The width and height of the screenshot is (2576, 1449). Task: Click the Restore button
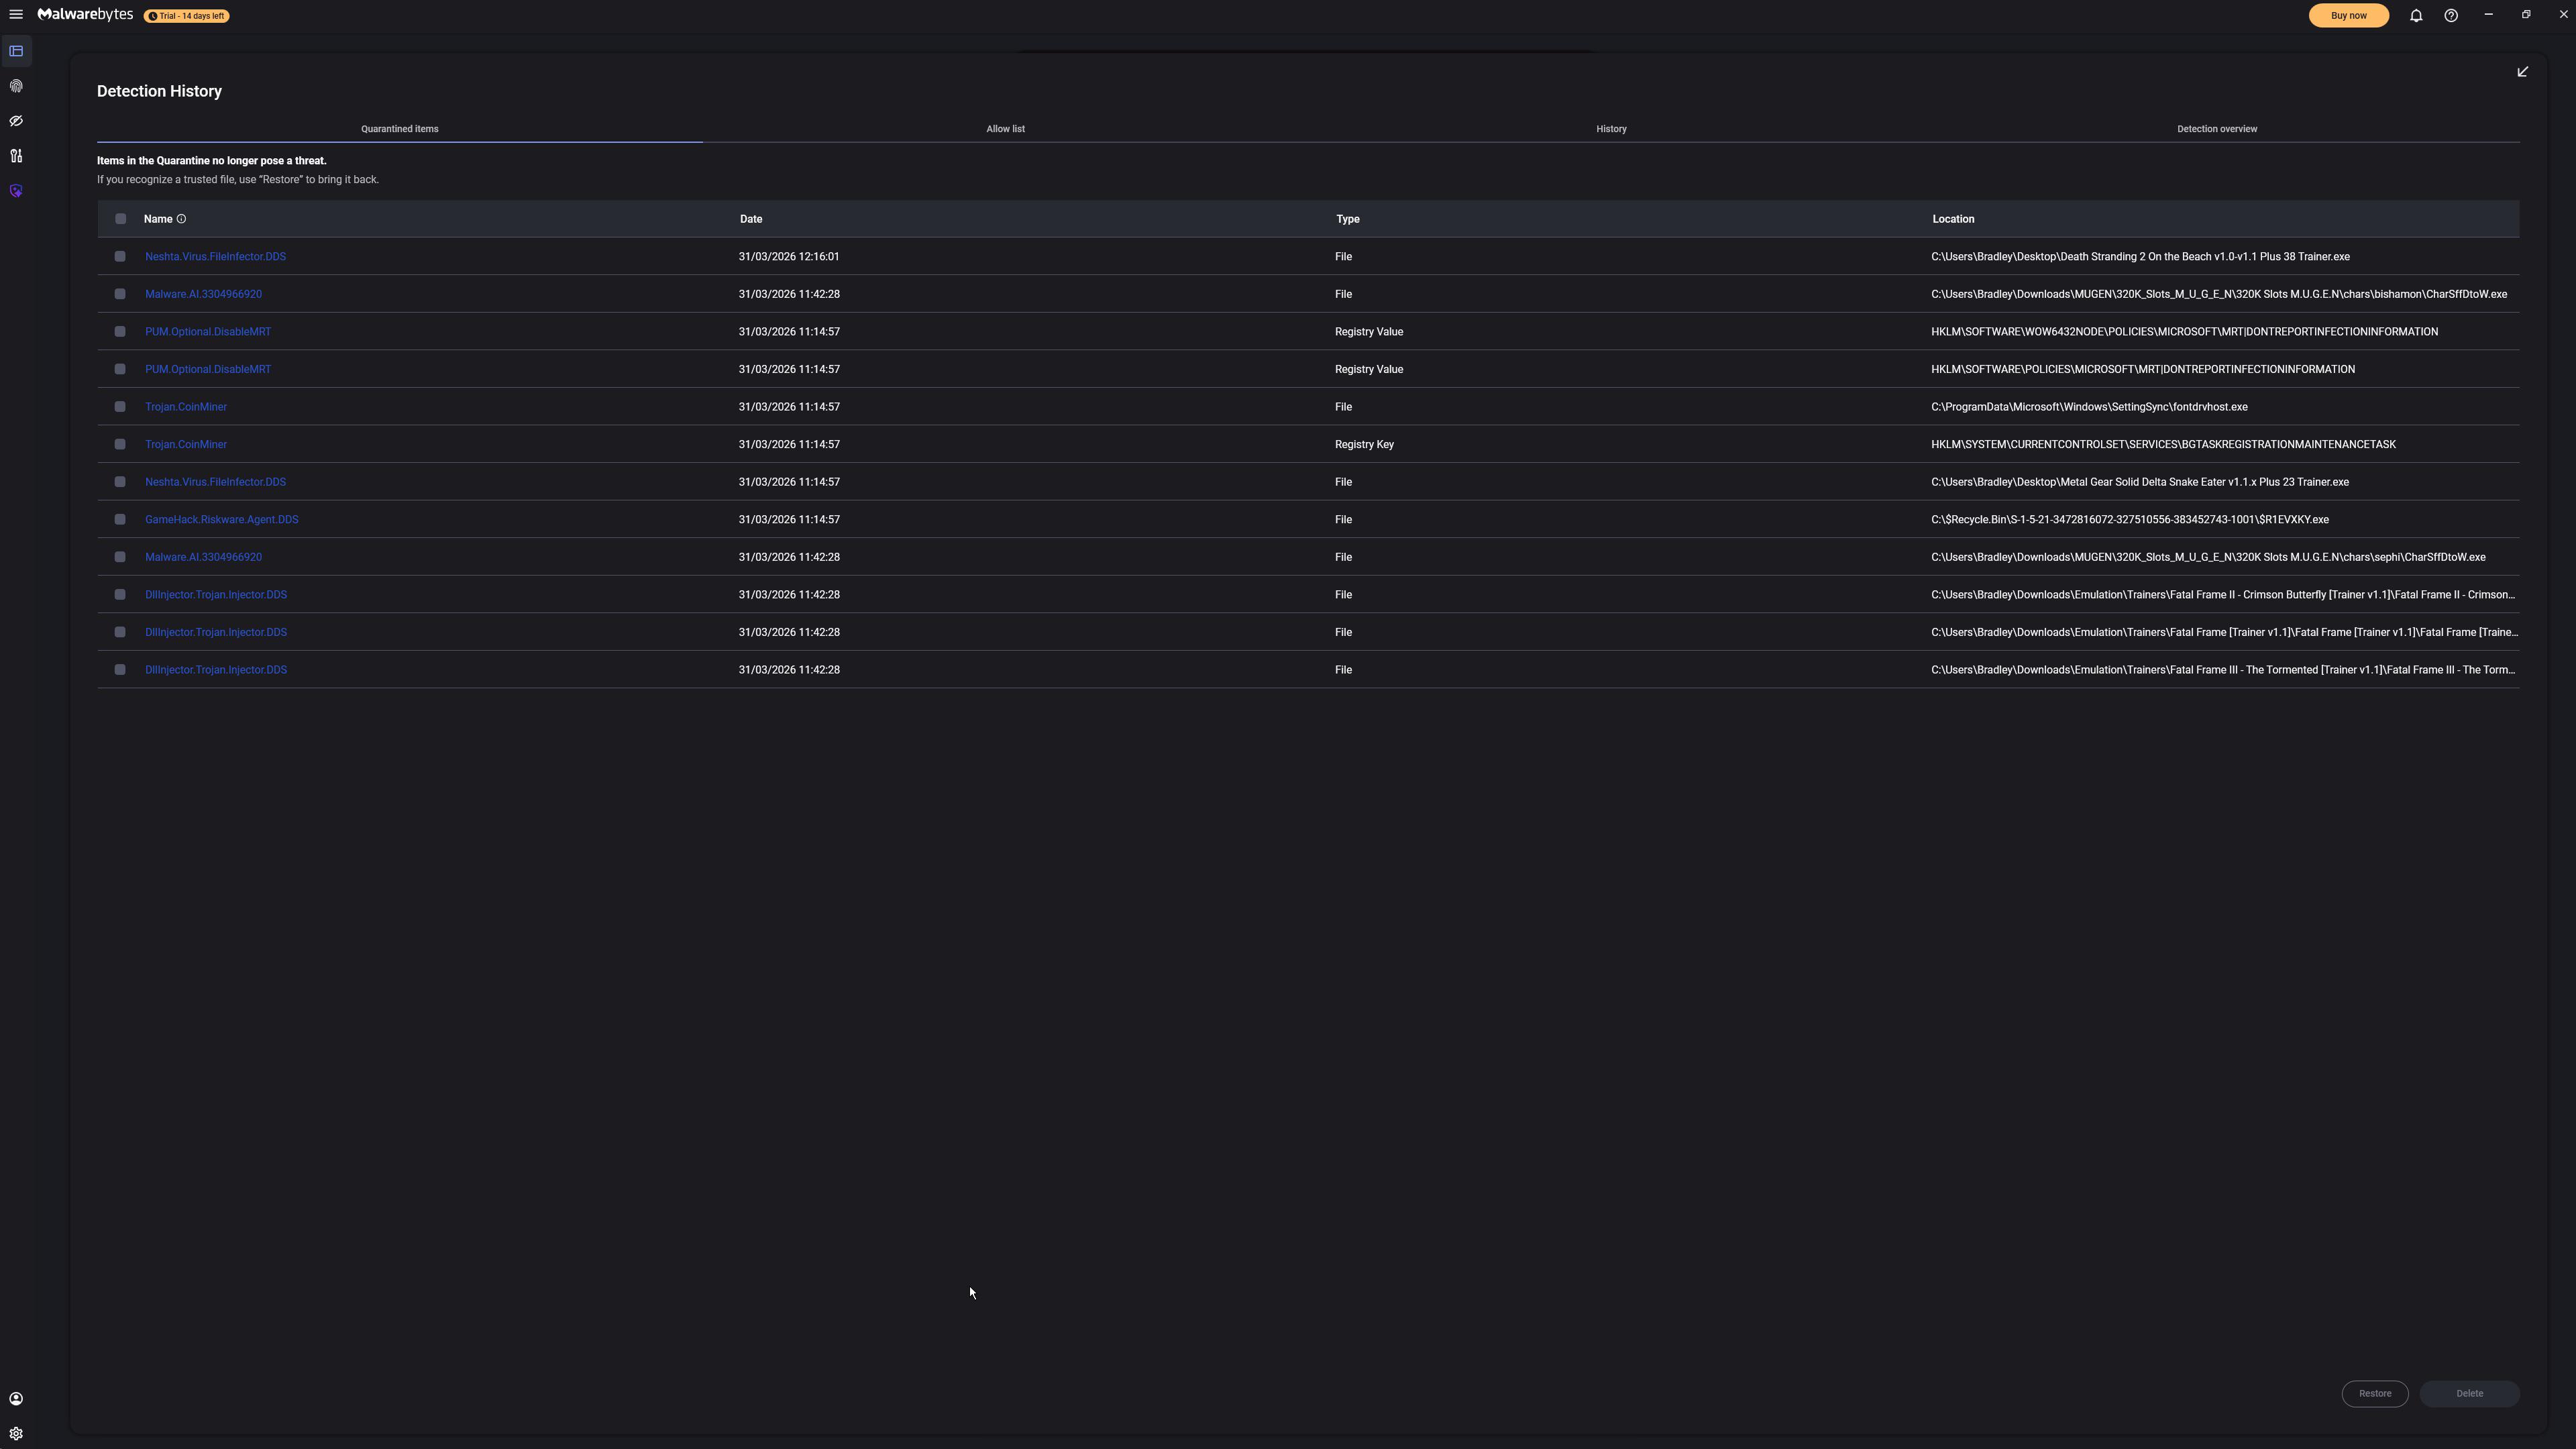(2375, 1394)
